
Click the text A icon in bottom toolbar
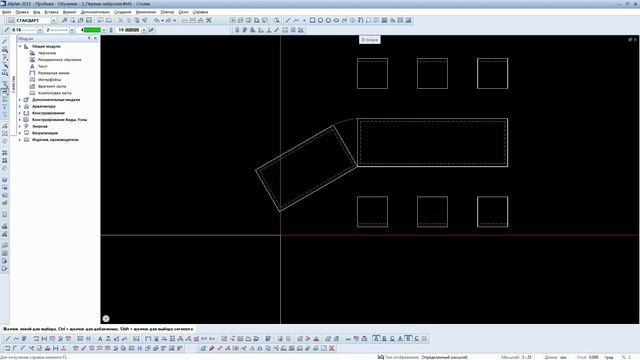pos(100,338)
